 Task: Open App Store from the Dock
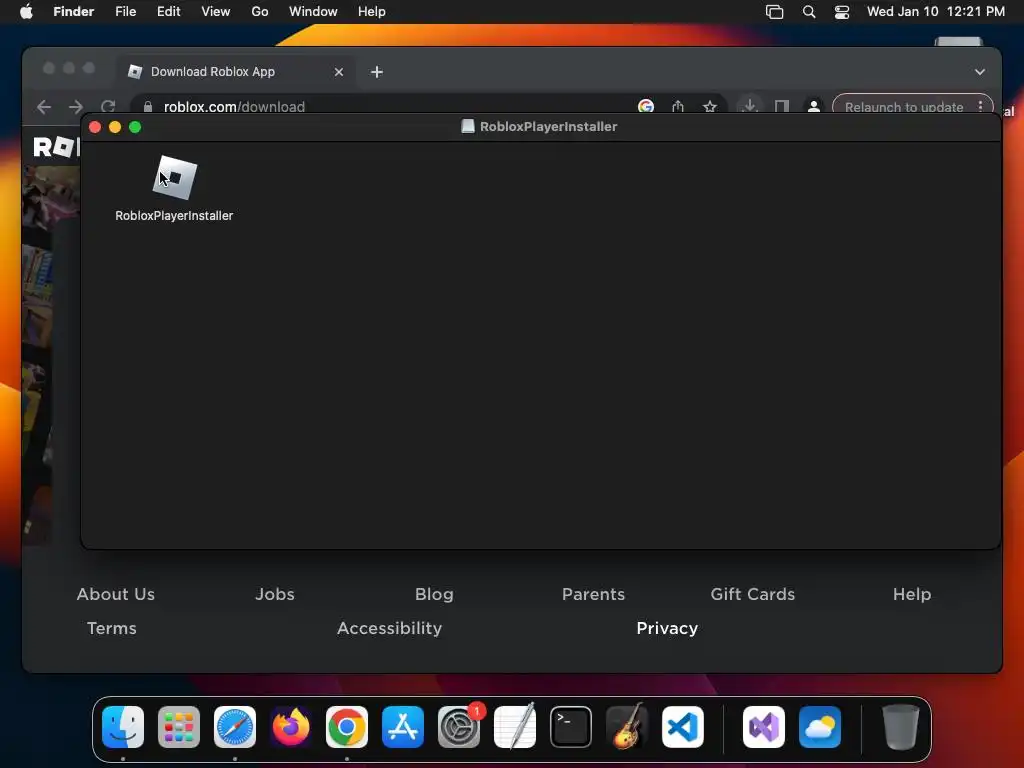tap(403, 727)
